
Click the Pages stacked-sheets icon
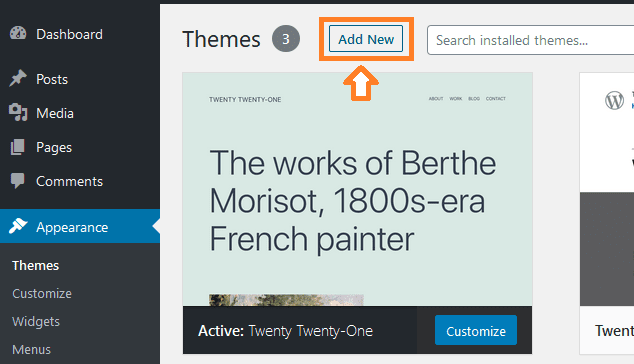pos(18,147)
